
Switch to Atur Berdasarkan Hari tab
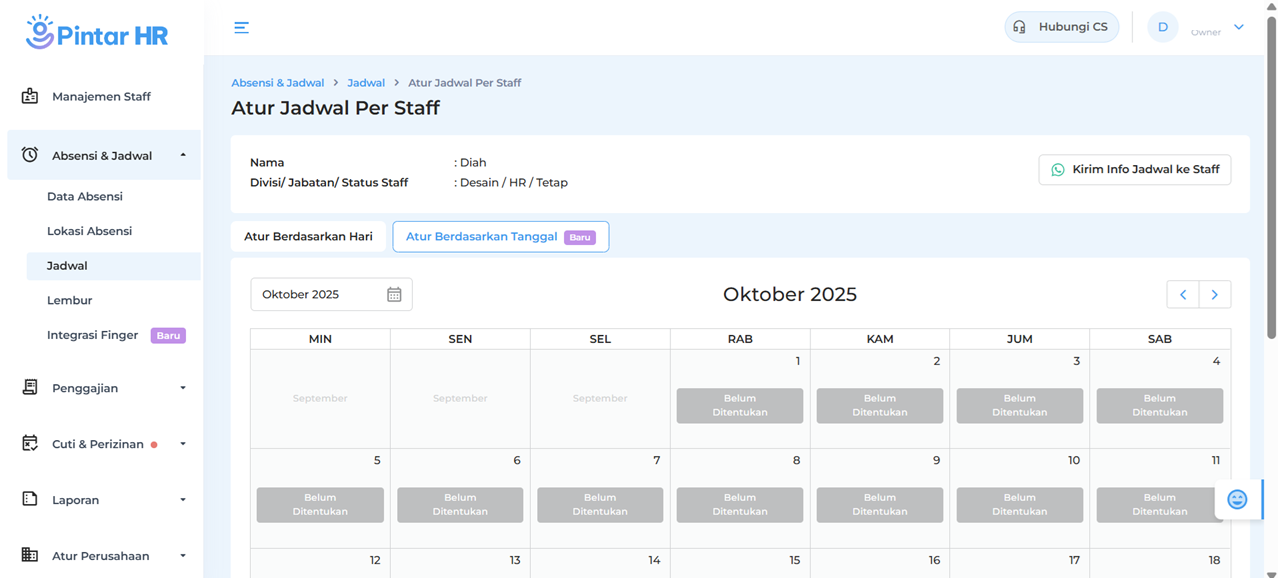point(308,237)
